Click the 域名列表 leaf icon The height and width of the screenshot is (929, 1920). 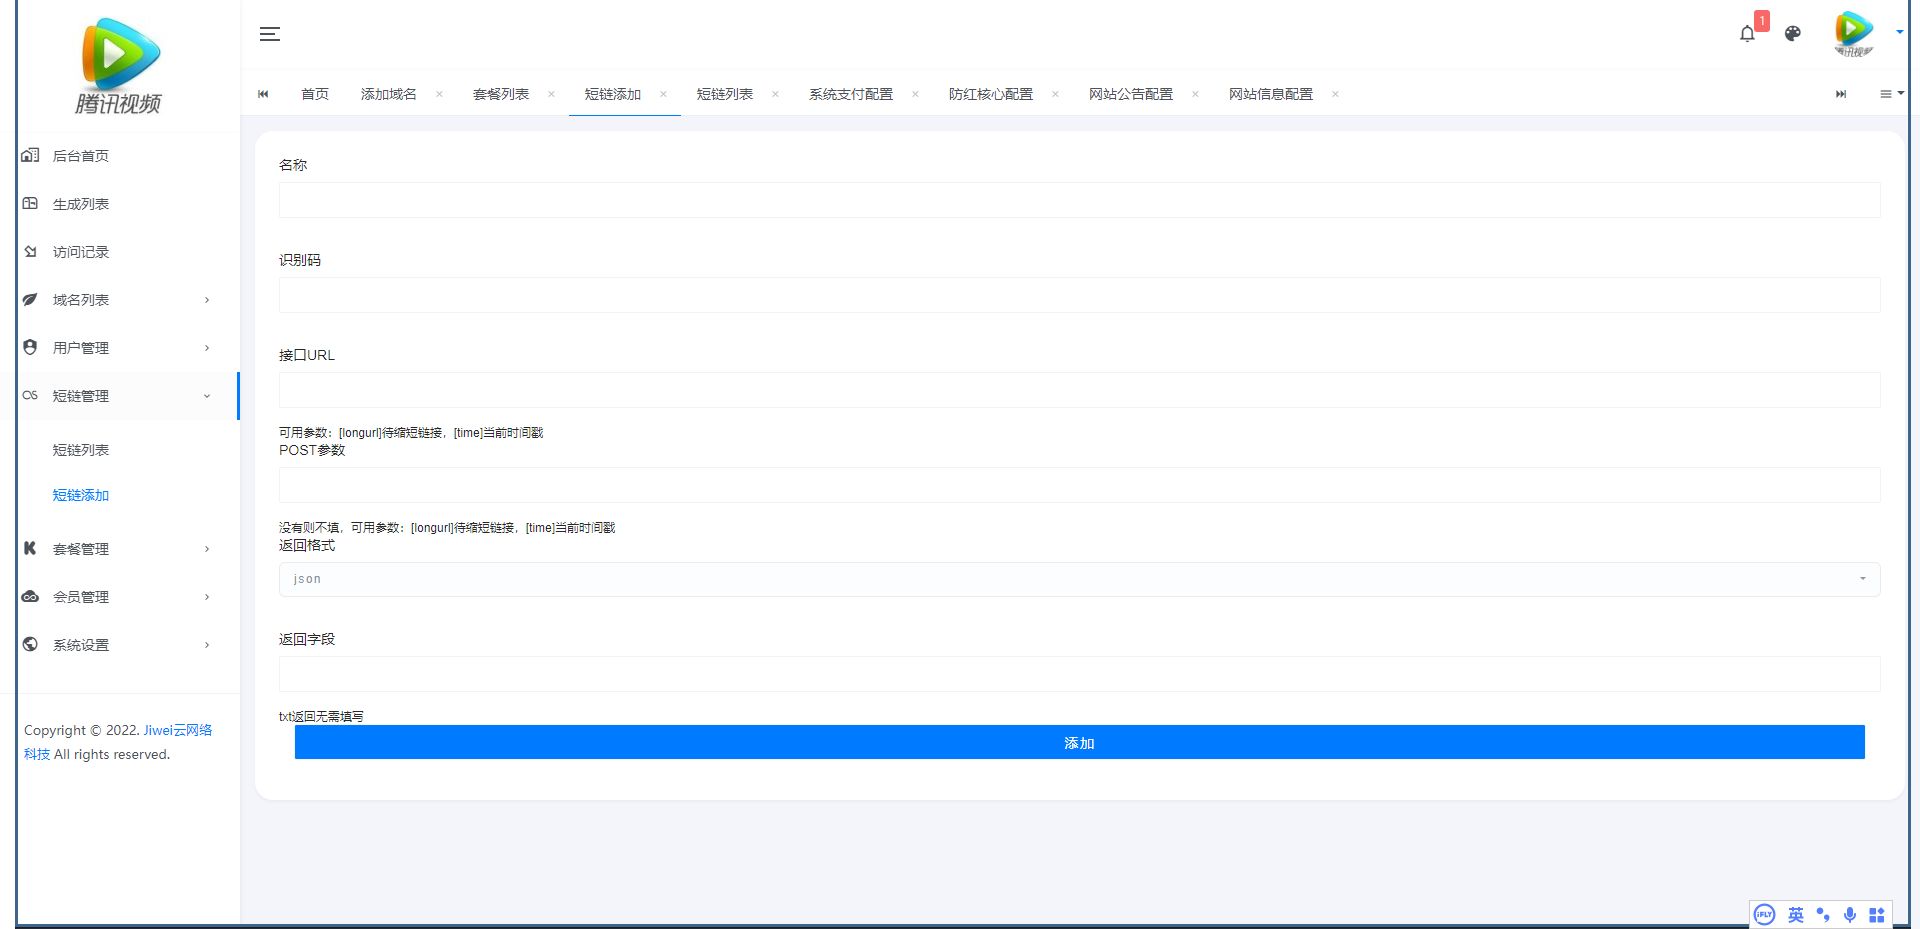click(30, 299)
